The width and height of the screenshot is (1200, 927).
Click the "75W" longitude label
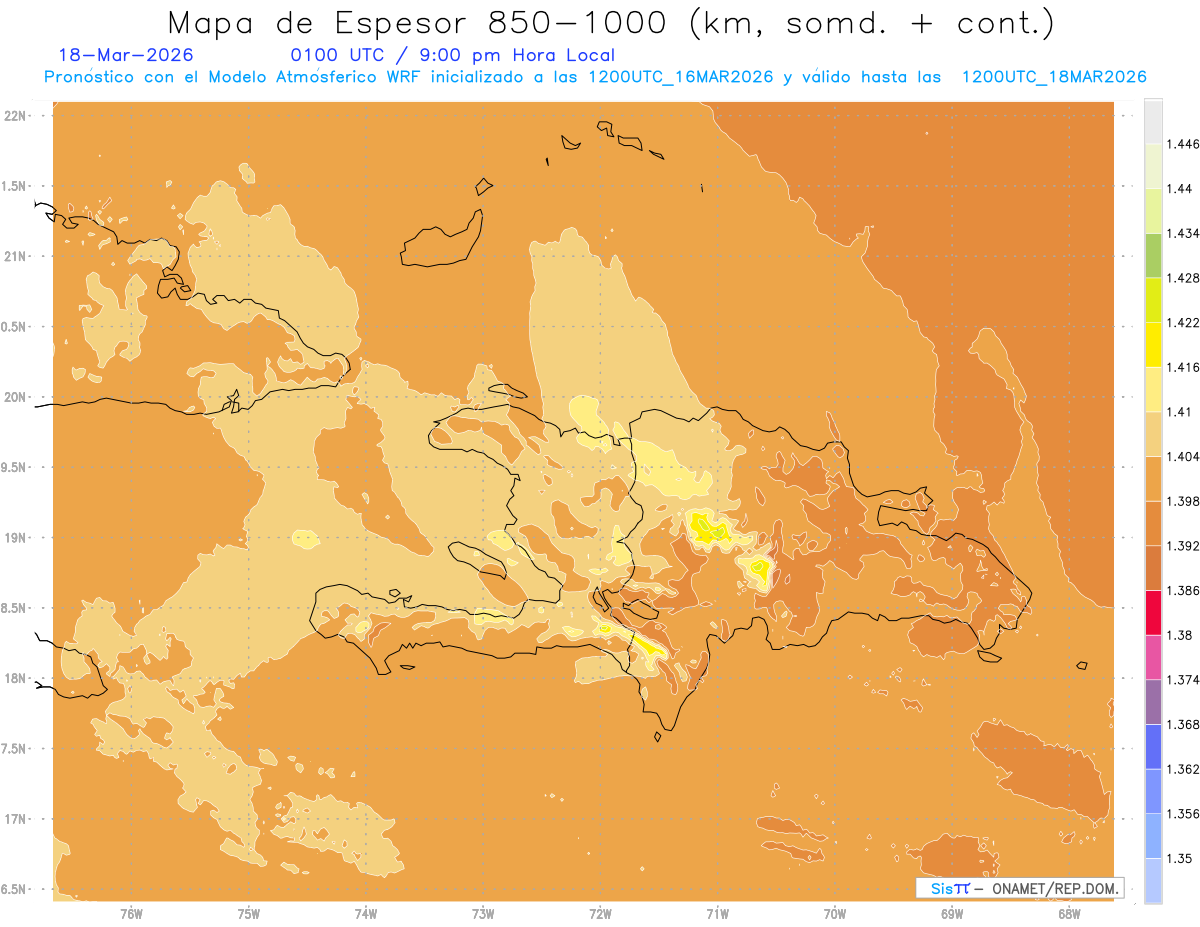point(249,913)
